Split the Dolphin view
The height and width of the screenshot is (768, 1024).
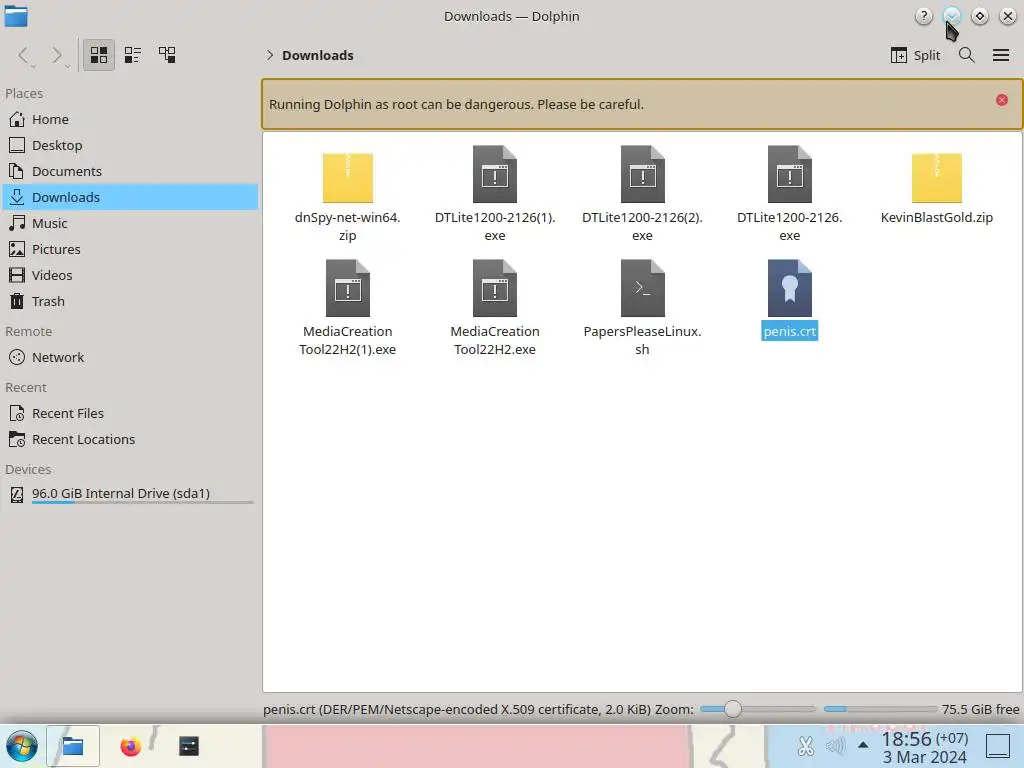pos(915,56)
